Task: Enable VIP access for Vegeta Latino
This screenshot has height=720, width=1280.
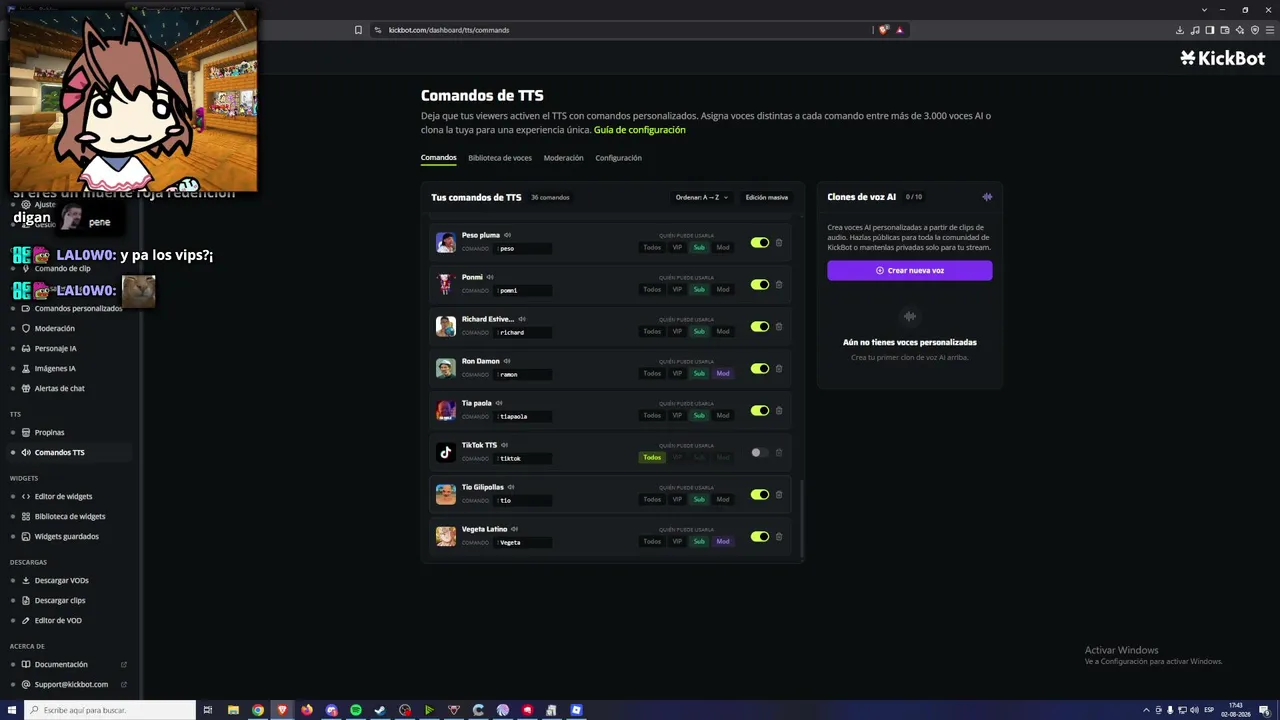Action: [677, 541]
